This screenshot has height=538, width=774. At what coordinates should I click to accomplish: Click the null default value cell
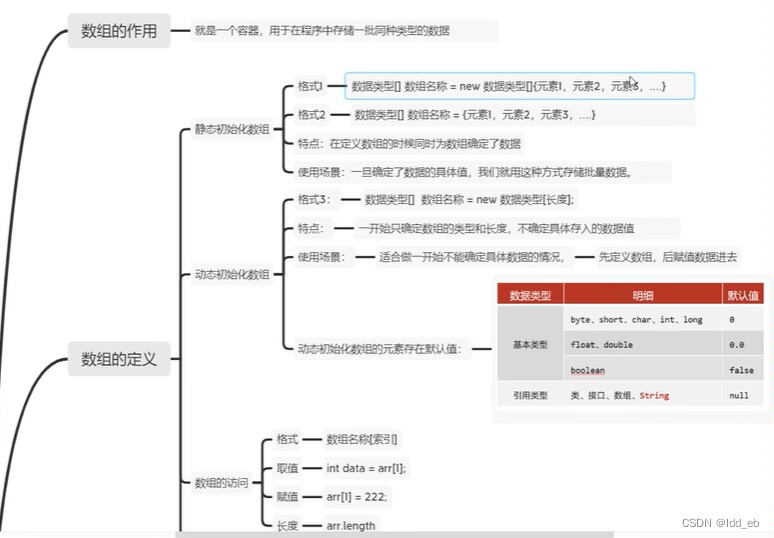click(743, 395)
